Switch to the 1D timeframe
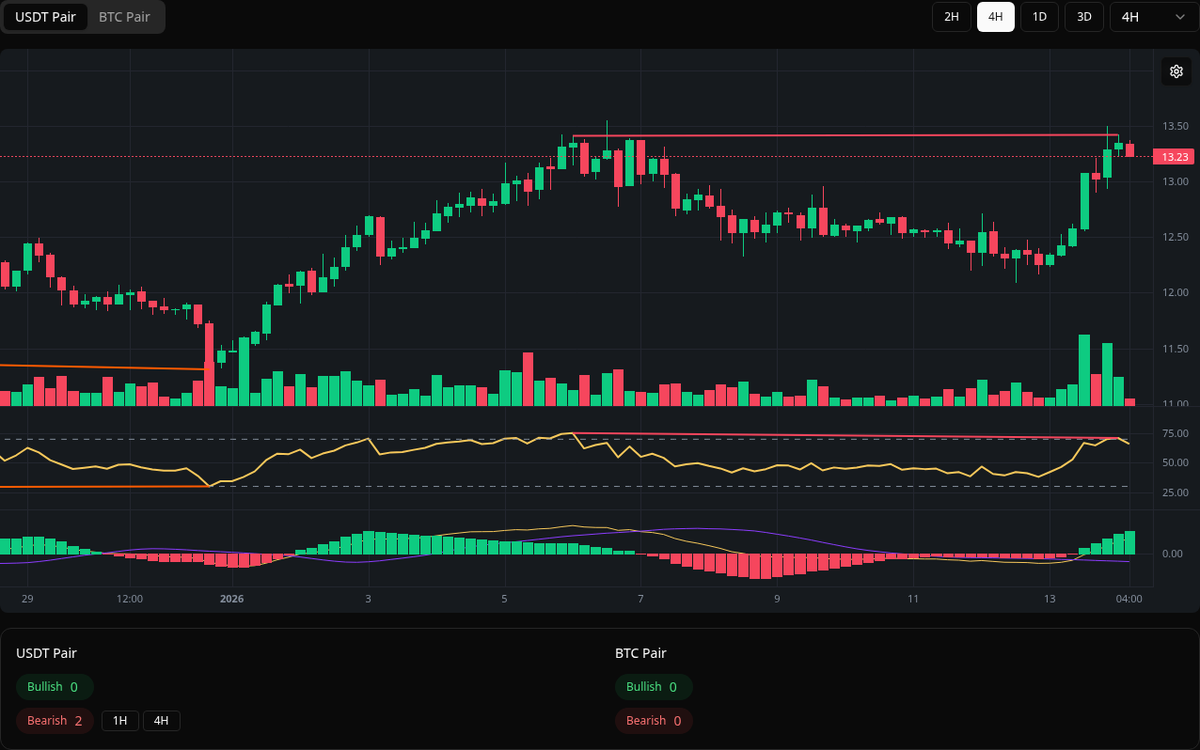1200x750 pixels. (1039, 17)
